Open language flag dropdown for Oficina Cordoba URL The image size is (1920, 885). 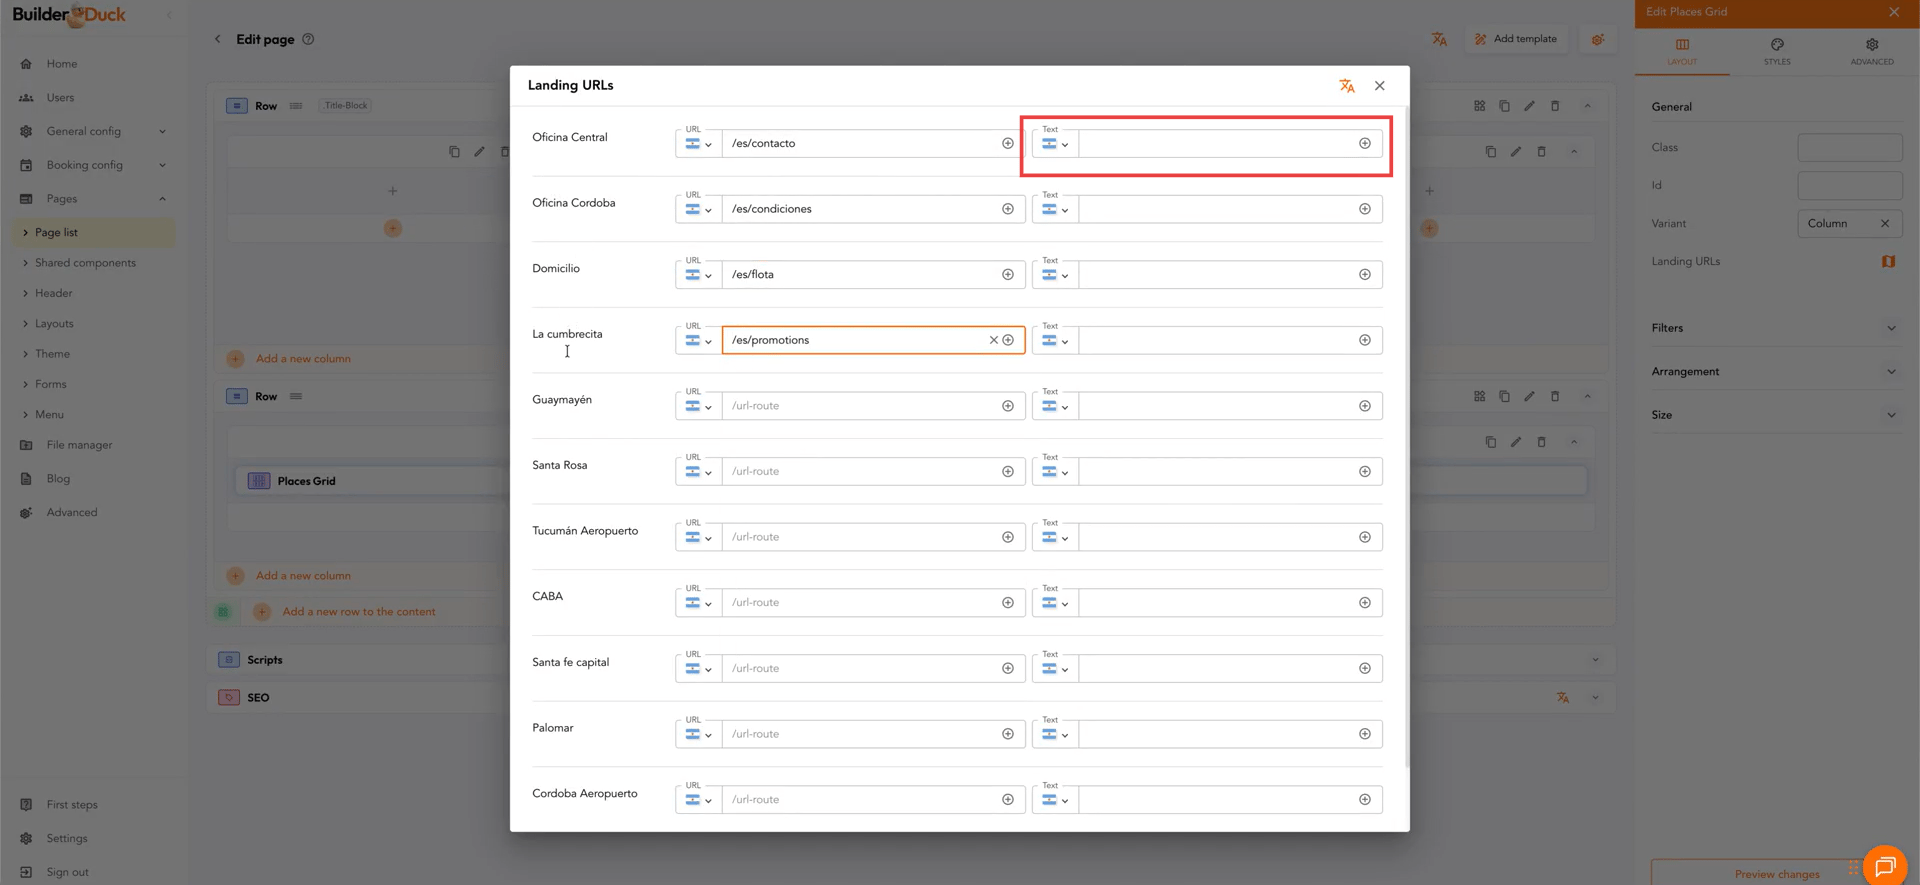tap(698, 209)
